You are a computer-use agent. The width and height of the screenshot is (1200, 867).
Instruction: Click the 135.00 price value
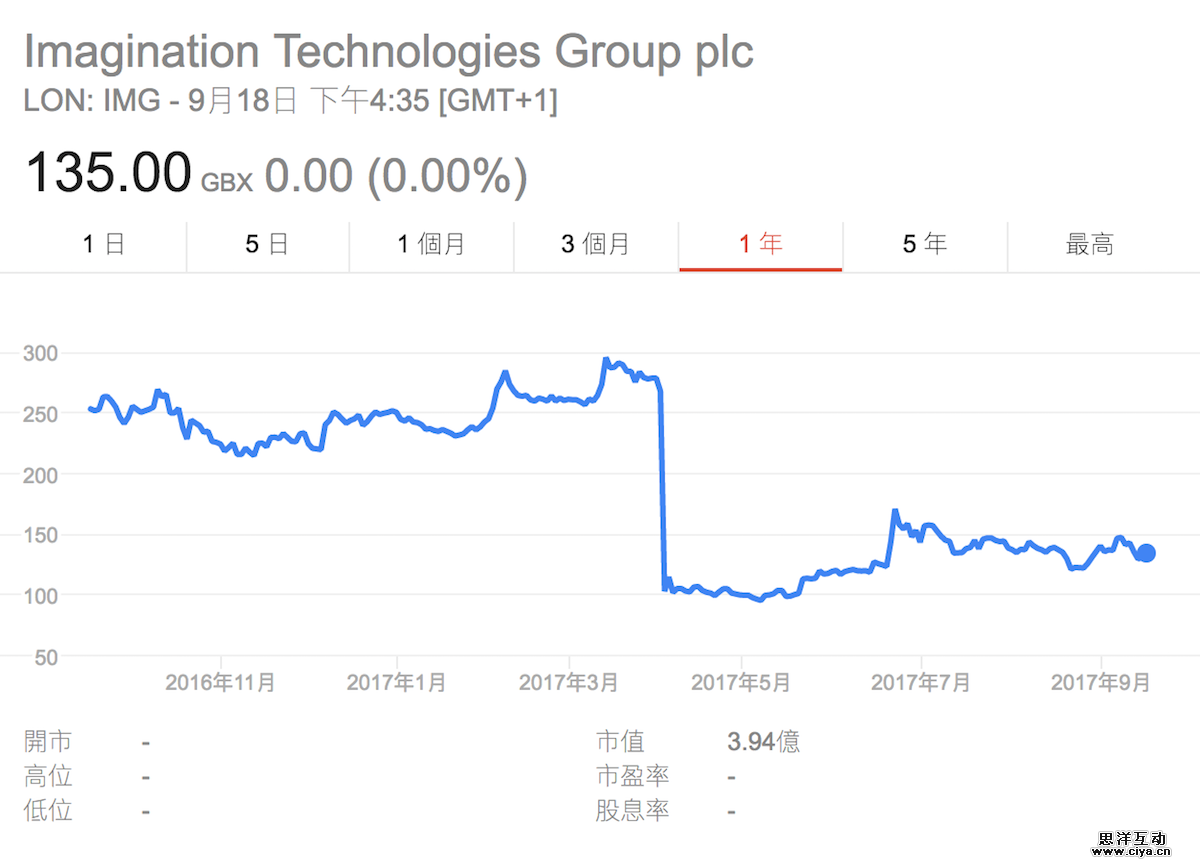[x=108, y=172]
